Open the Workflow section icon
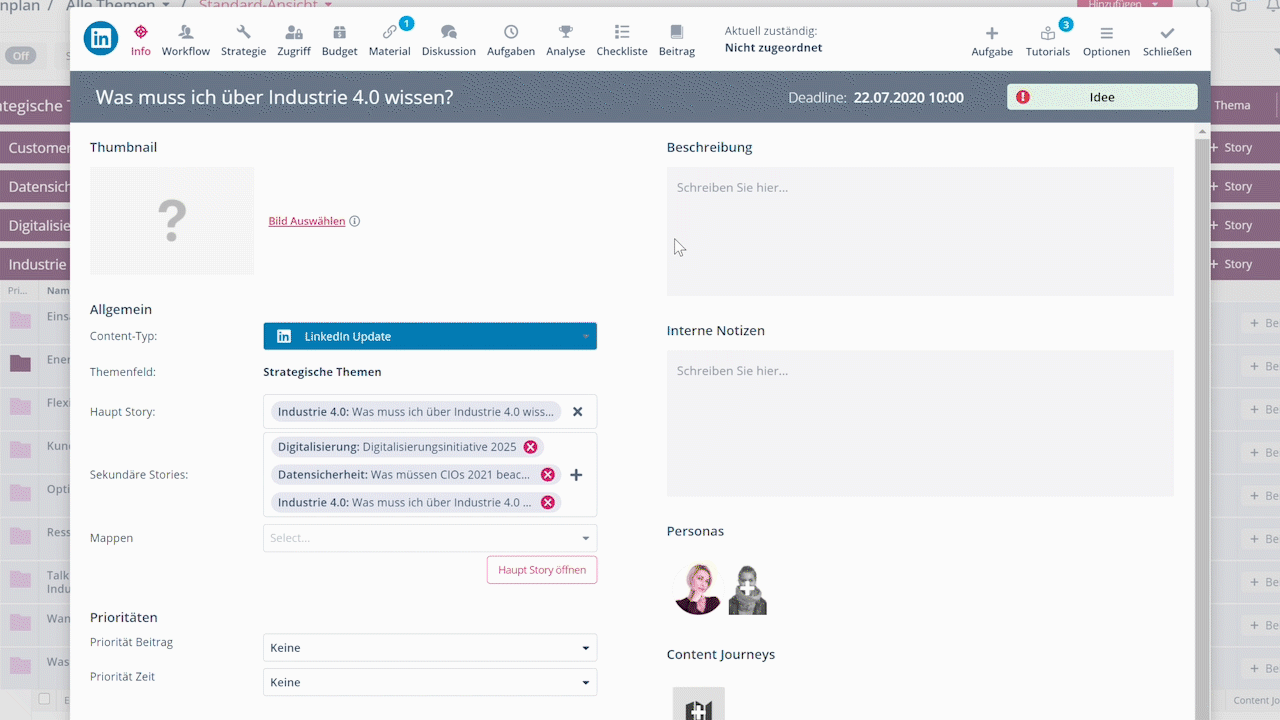This screenshot has width=1280, height=720. [x=185, y=33]
